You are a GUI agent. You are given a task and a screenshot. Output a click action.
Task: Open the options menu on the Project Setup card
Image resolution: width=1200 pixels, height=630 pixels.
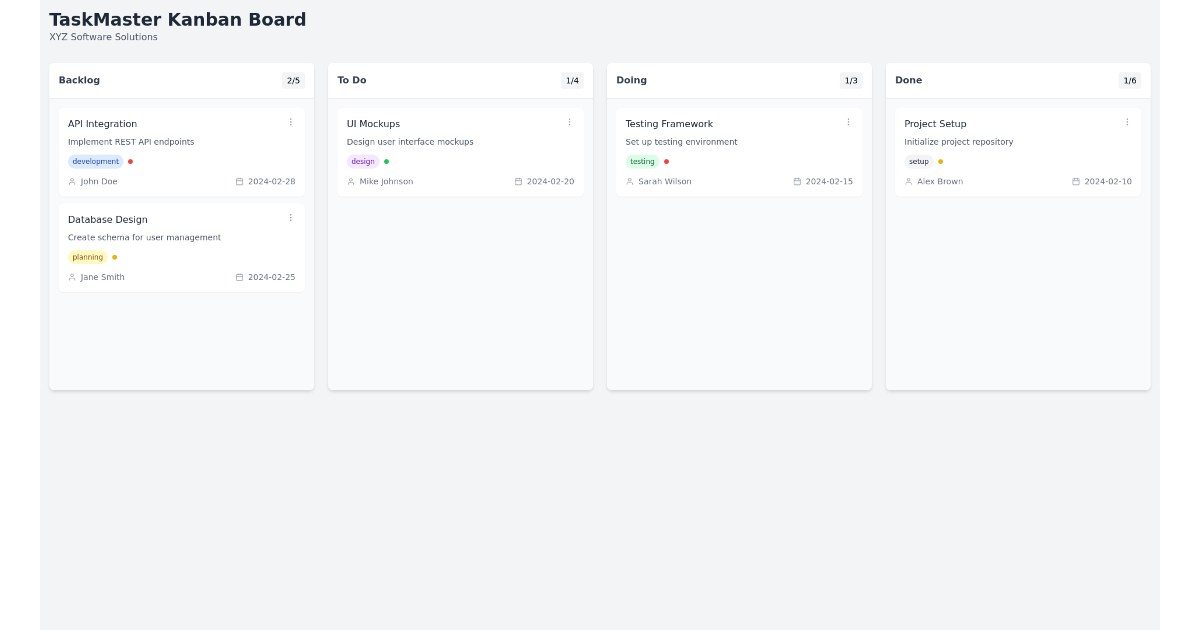1128,121
